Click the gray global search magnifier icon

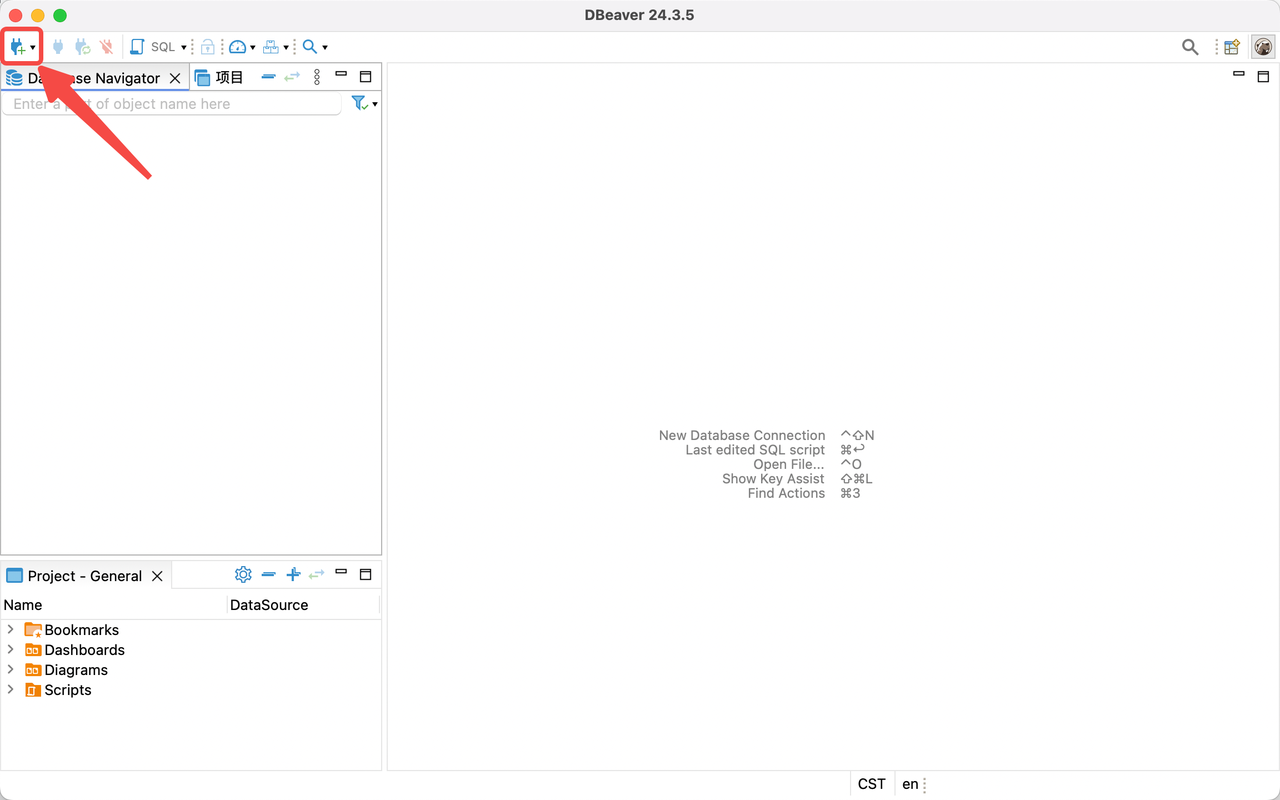coord(1190,47)
